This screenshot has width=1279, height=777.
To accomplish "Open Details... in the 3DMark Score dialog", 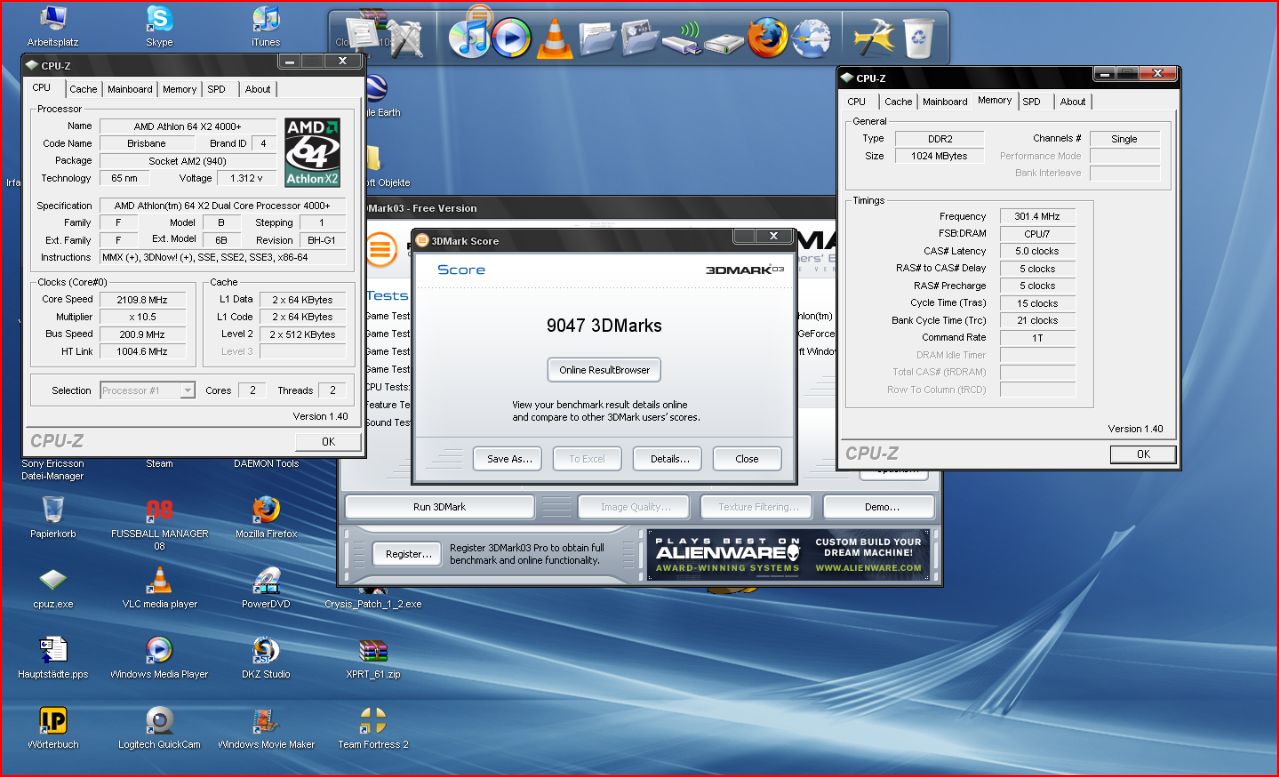I will pyautogui.click(x=668, y=459).
